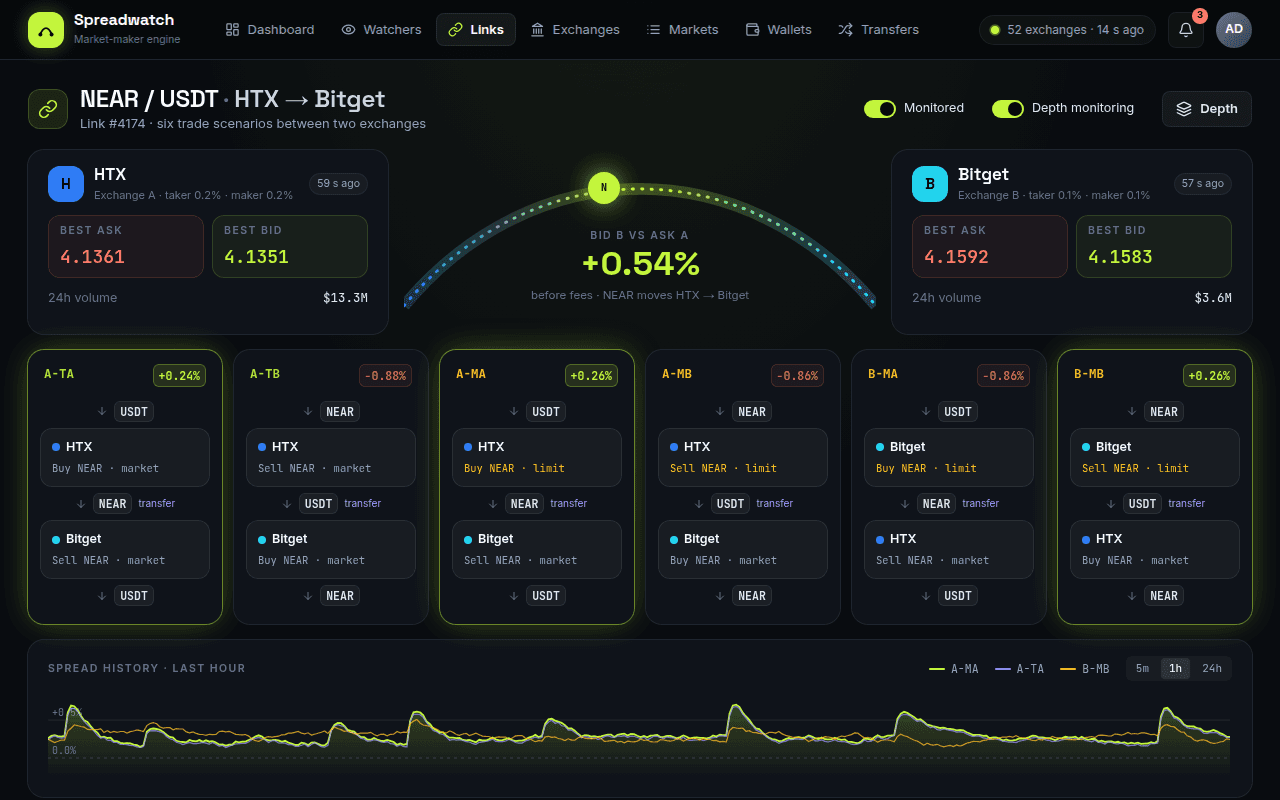Click HTX best bid 4.1351
Viewport: 1280px width, 800px height.
click(x=290, y=246)
